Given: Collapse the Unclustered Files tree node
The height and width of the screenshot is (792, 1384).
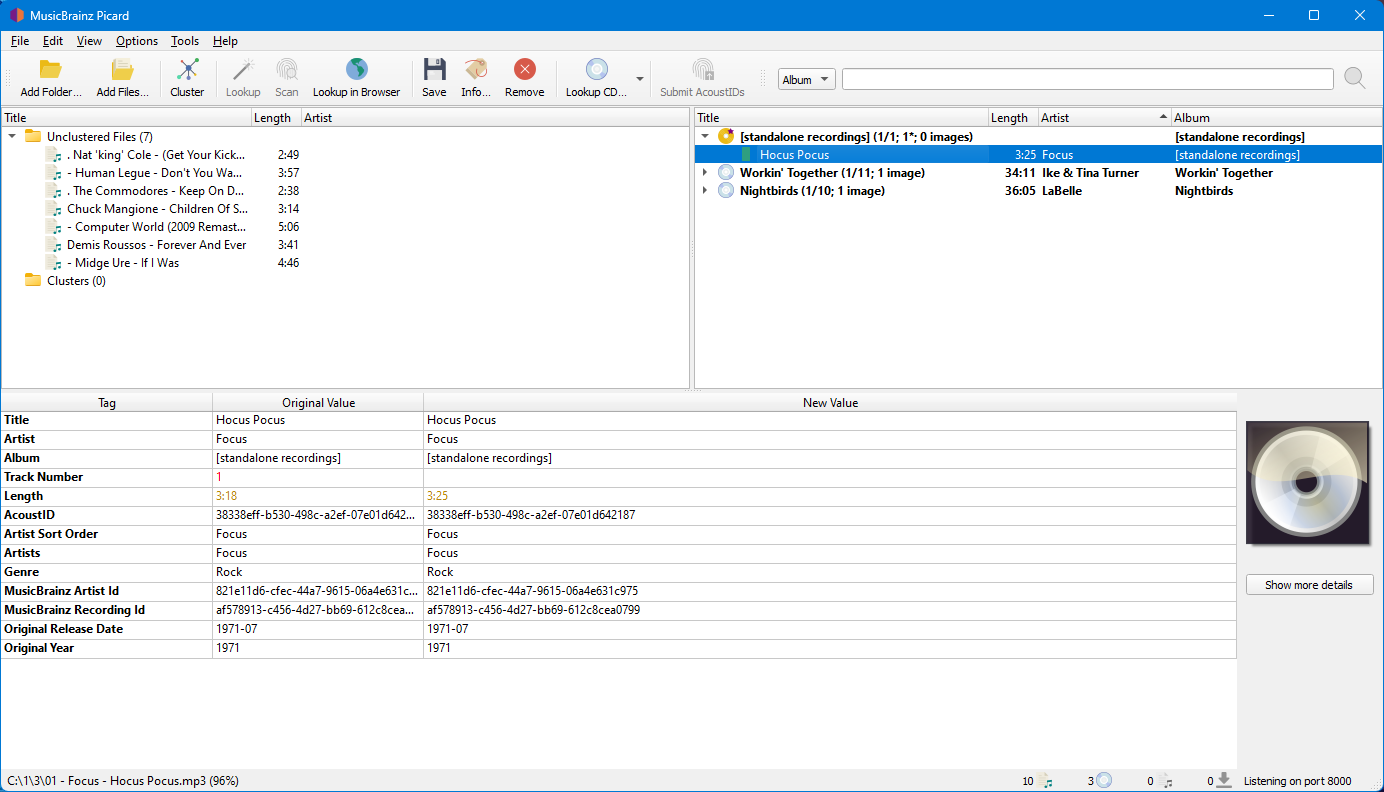Looking at the screenshot, I should [x=12, y=136].
